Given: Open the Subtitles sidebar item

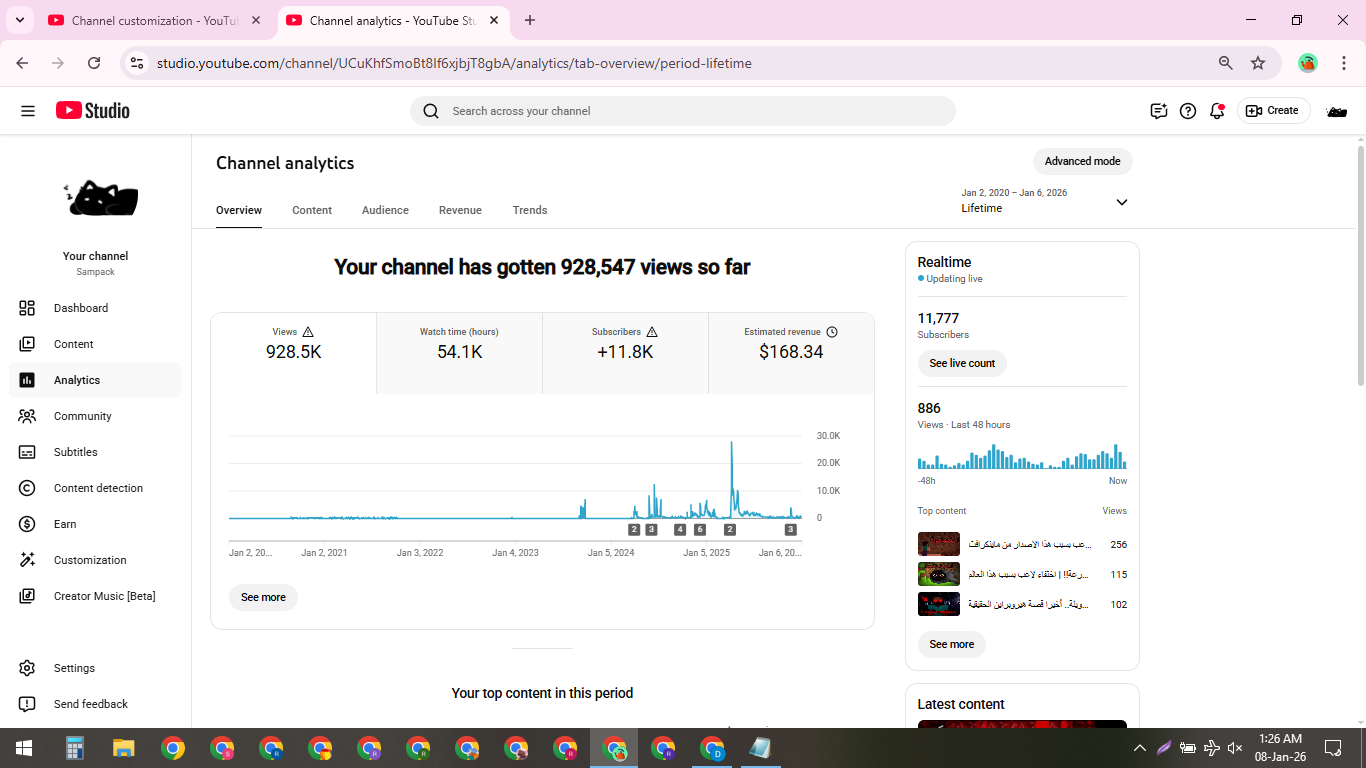Looking at the screenshot, I should [x=76, y=452].
